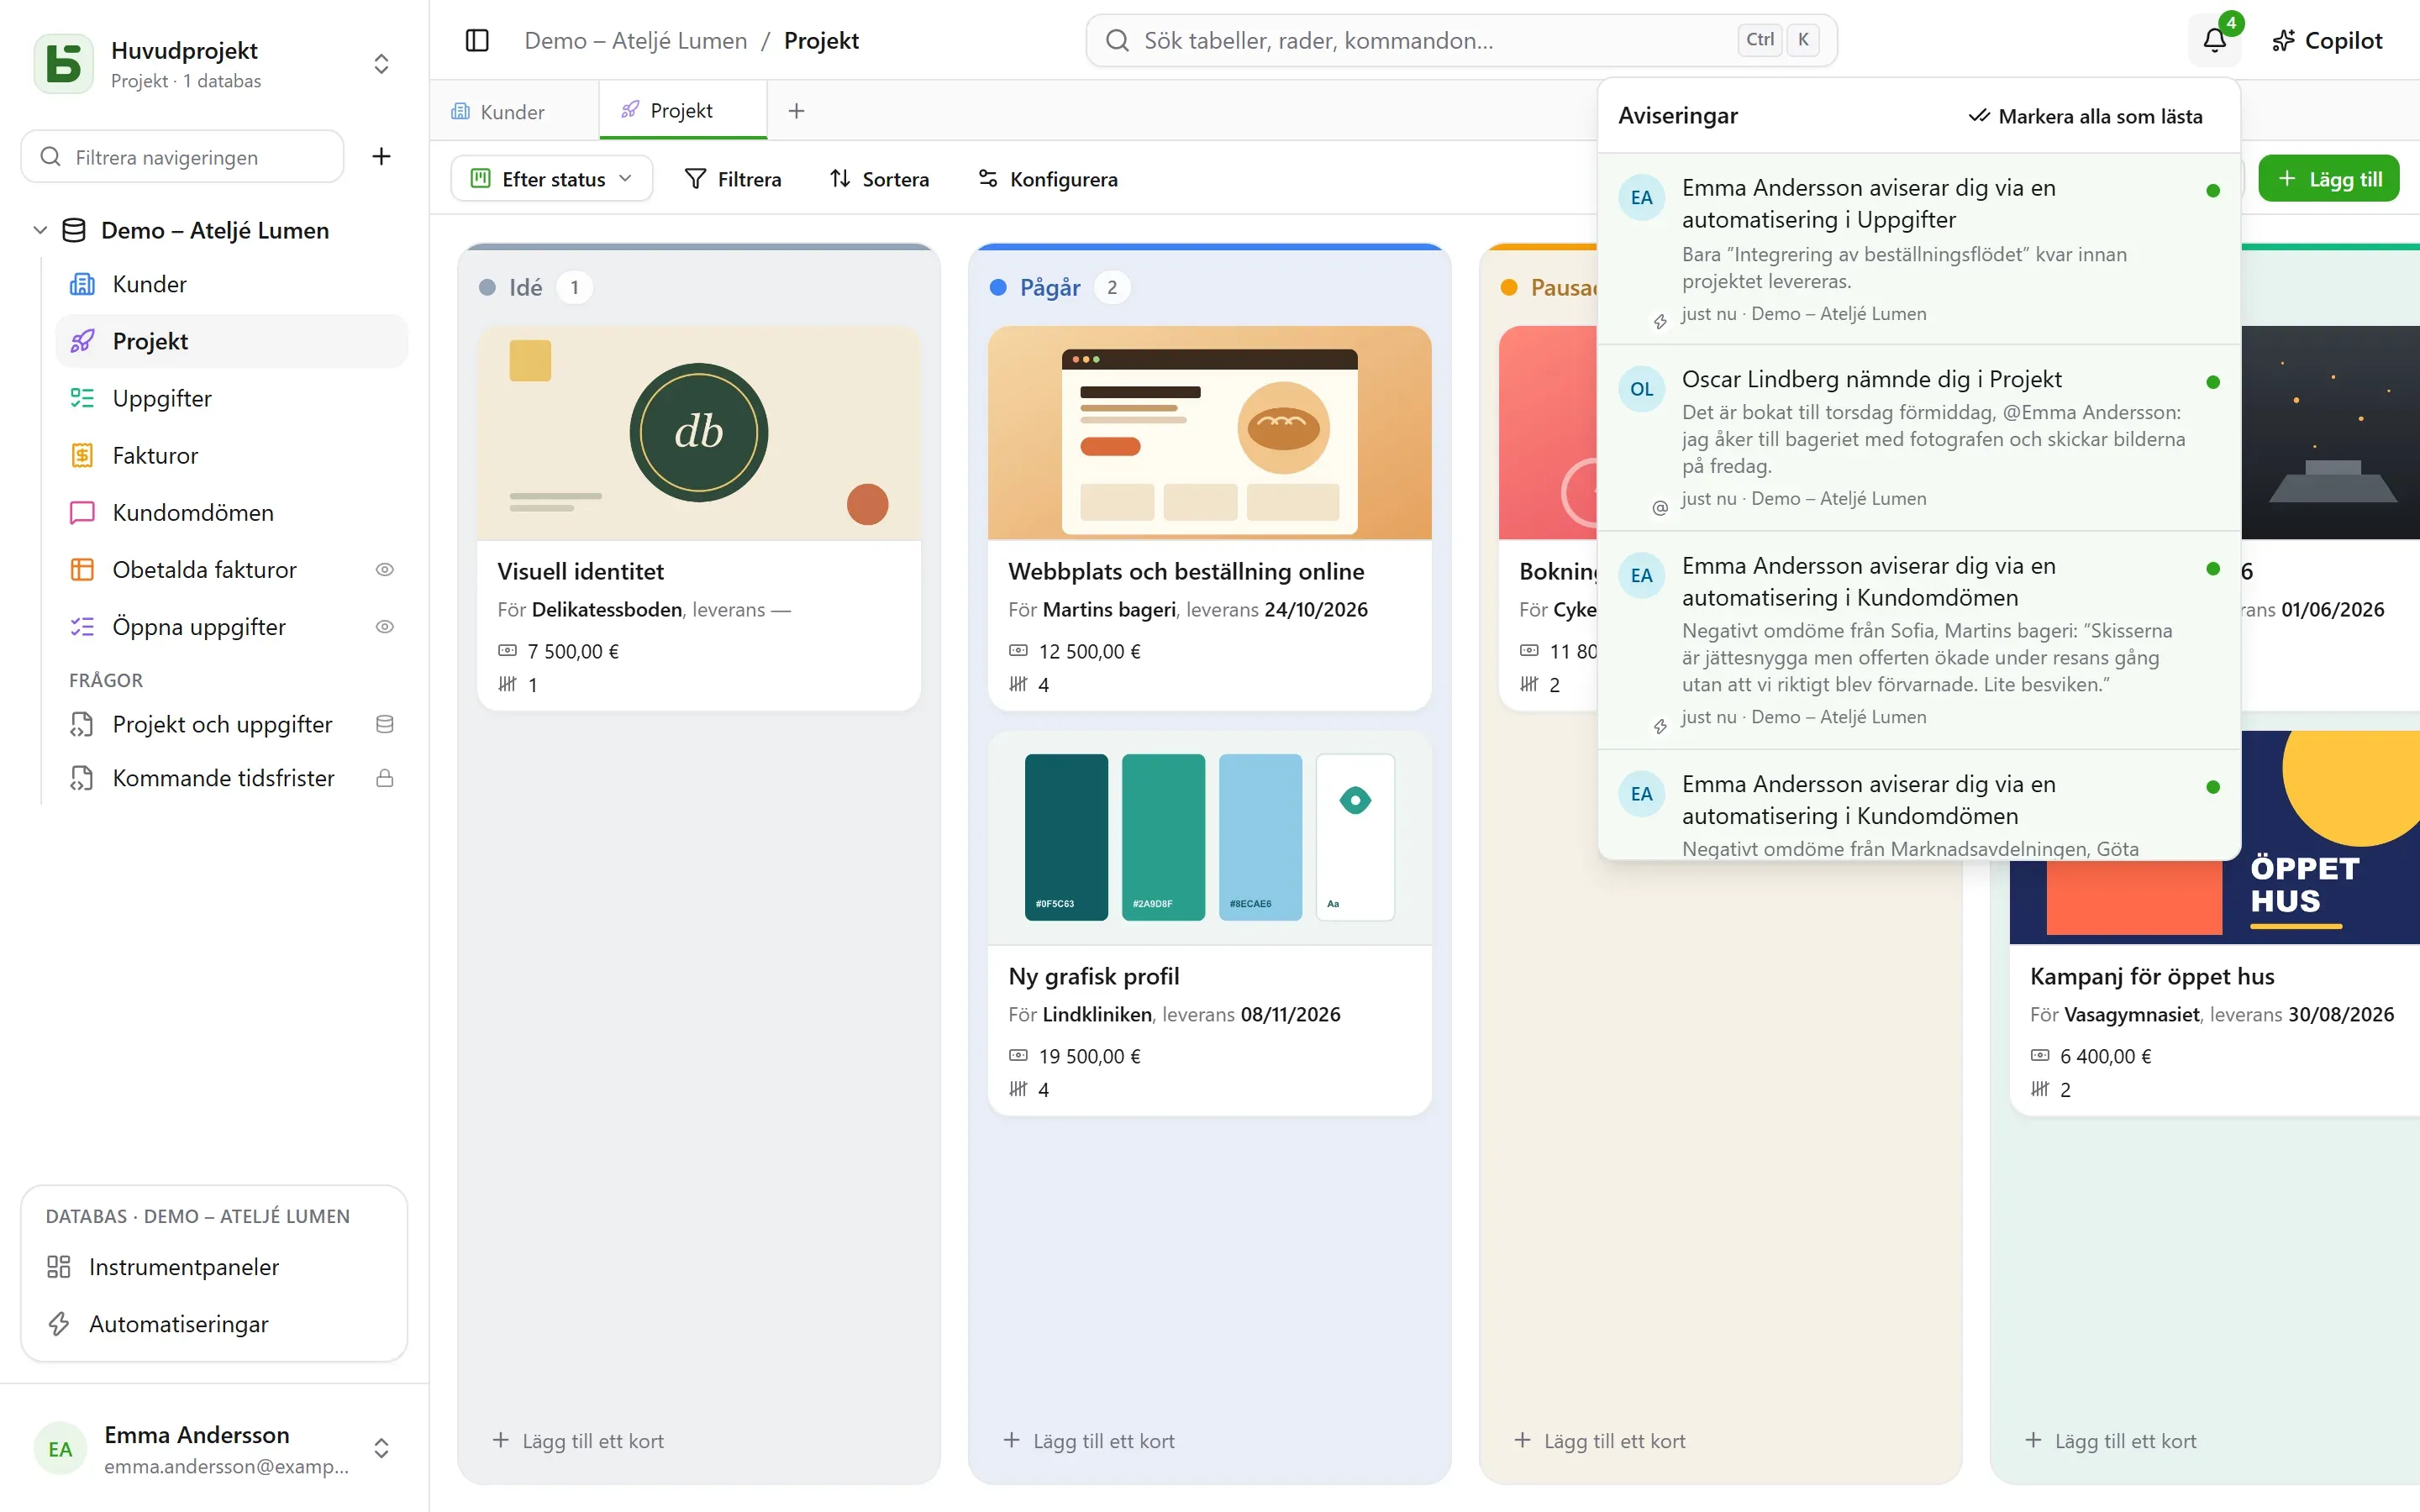2420x1512 pixels.
Task: Open the Sortera options
Action: (x=879, y=179)
